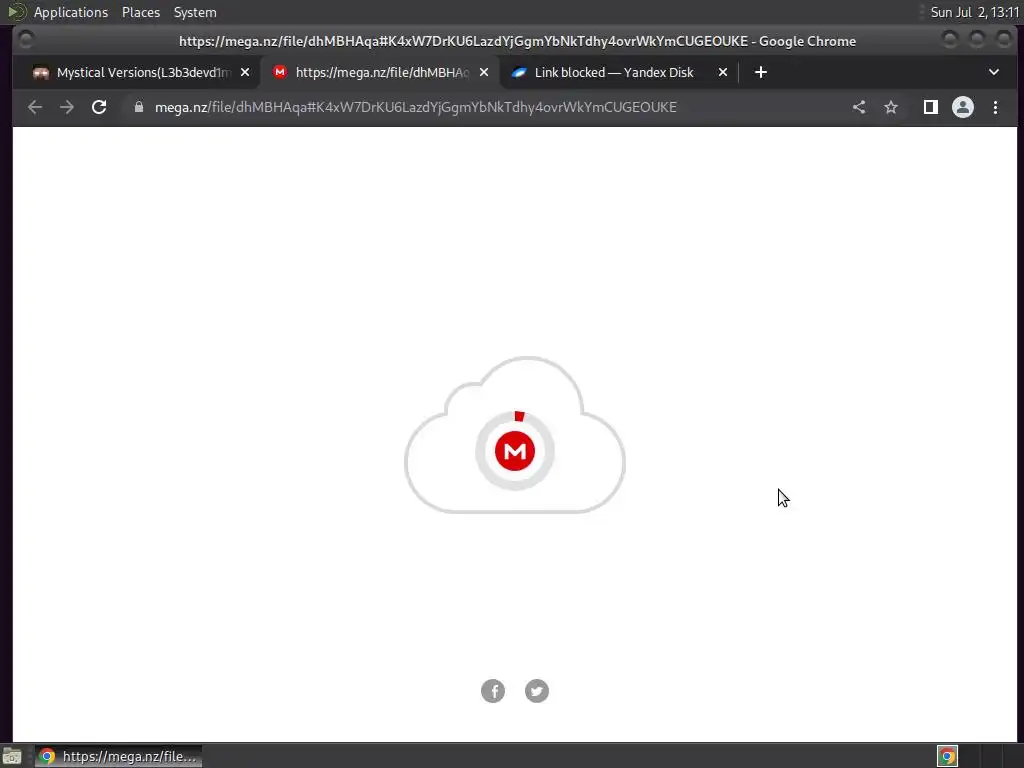Image resolution: width=1024 pixels, height=768 pixels.
Task: Close the Yandex Disk tab
Action: point(723,72)
